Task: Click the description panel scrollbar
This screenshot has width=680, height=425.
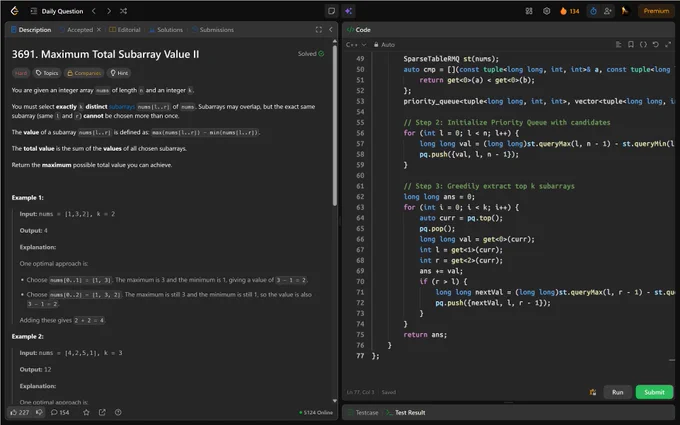Action: point(334,125)
